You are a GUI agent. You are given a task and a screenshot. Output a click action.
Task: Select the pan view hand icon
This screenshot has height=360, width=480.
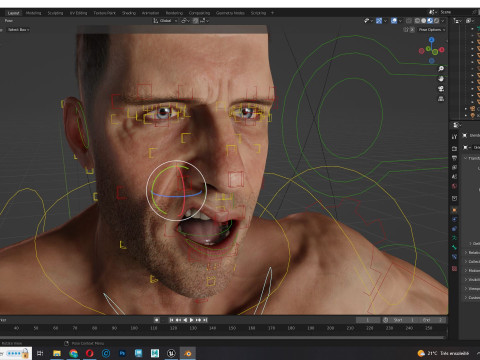[x=441, y=79]
